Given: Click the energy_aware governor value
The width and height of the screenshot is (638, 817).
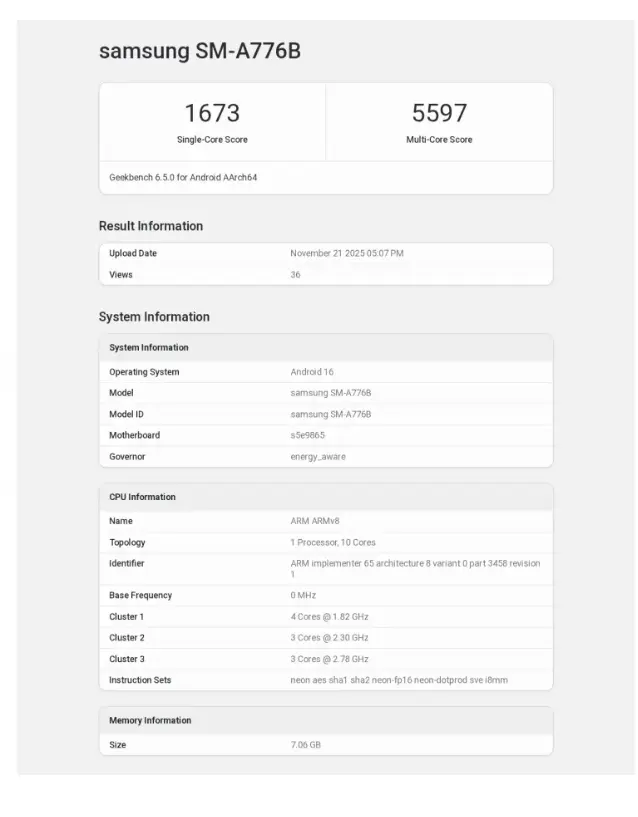Looking at the screenshot, I should [x=318, y=457].
